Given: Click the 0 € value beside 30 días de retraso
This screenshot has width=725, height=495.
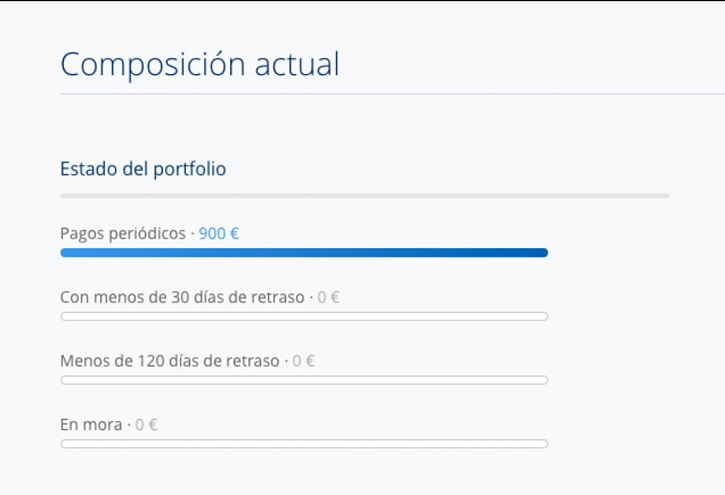Looking at the screenshot, I should (329, 297).
